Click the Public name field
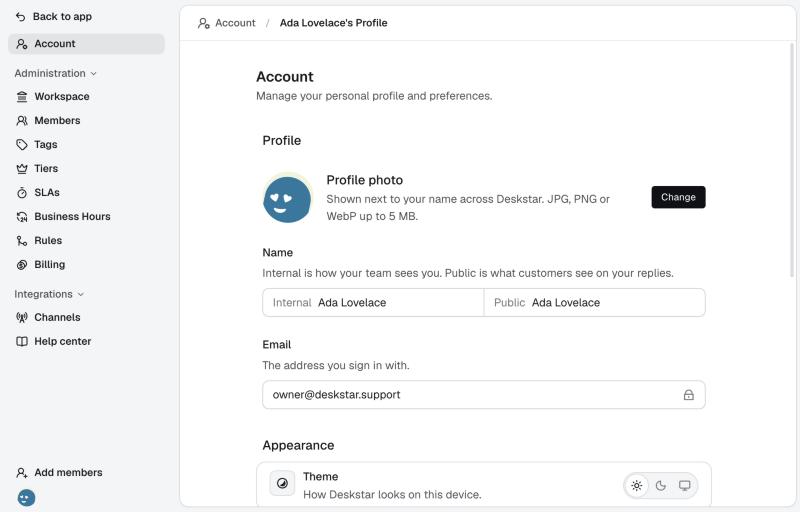 click(x=594, y=302)
